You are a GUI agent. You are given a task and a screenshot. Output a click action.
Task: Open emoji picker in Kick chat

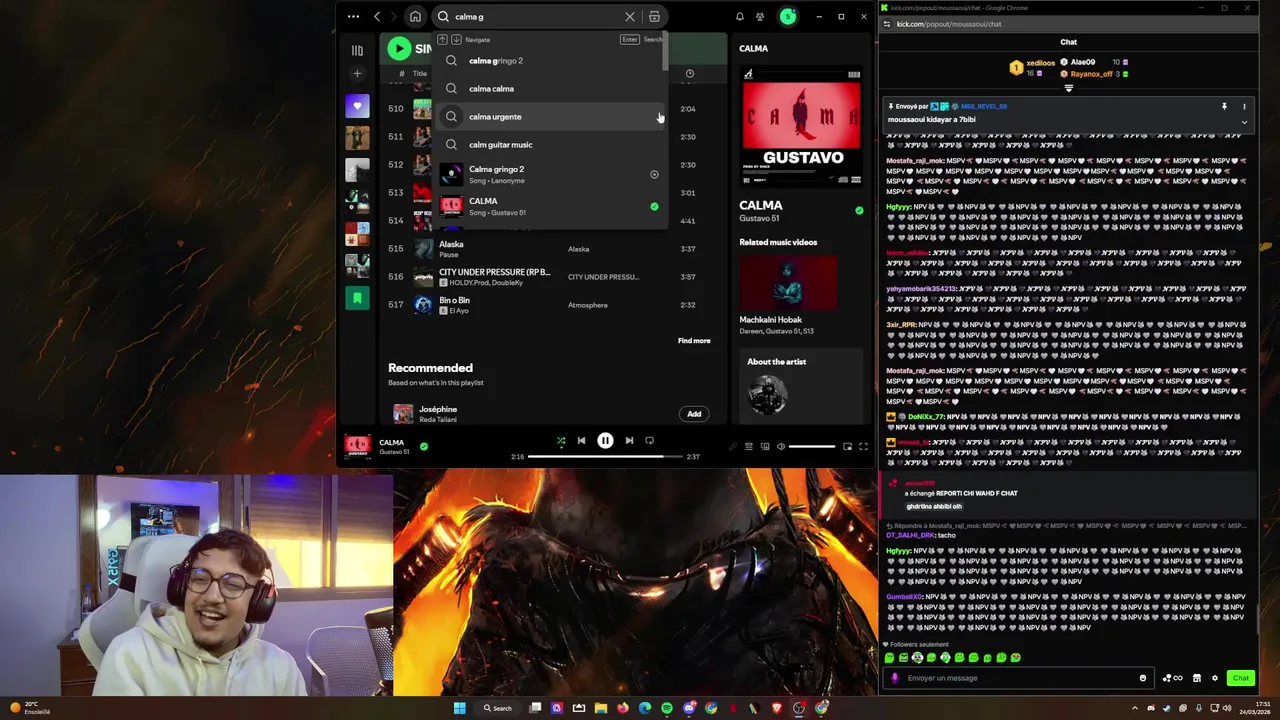coord(1143,678)
